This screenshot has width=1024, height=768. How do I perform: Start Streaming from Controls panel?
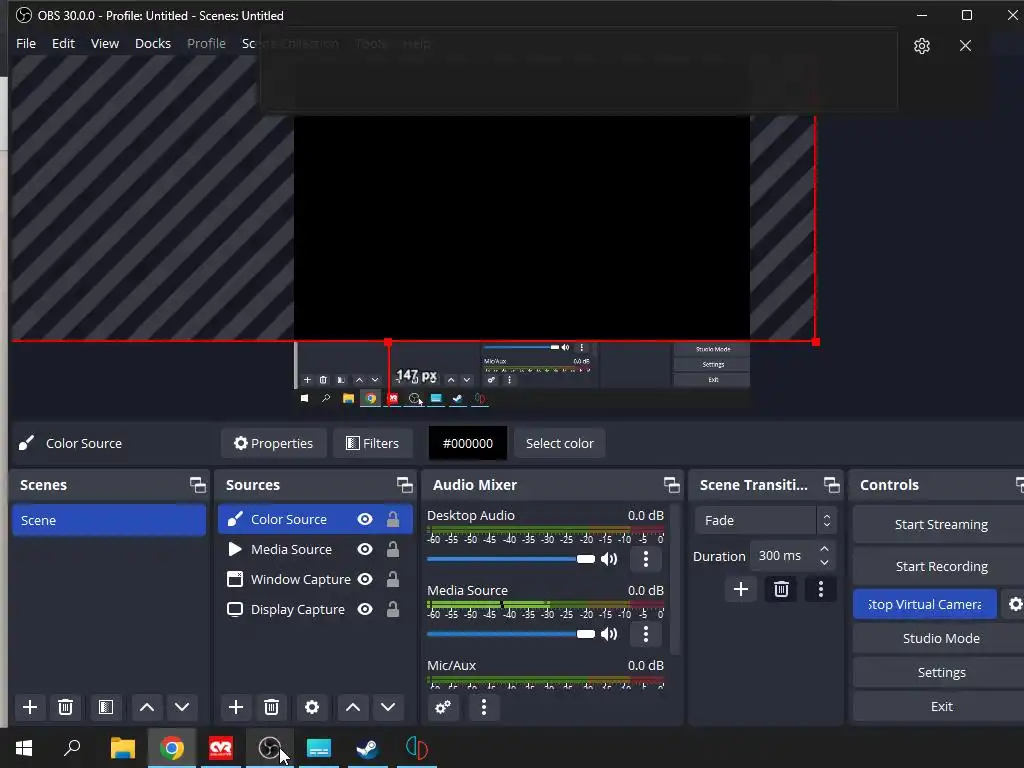click(x=940, y=524)
